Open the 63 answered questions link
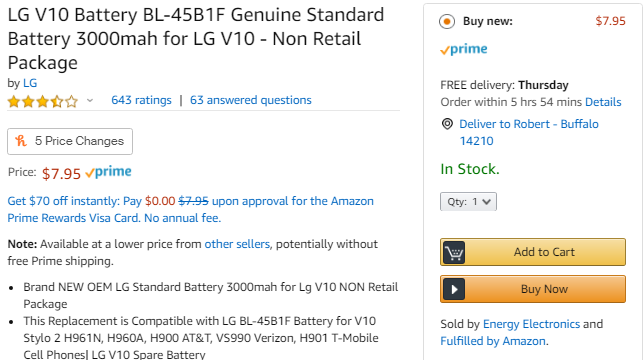643x360 pixels. point(251,100)
